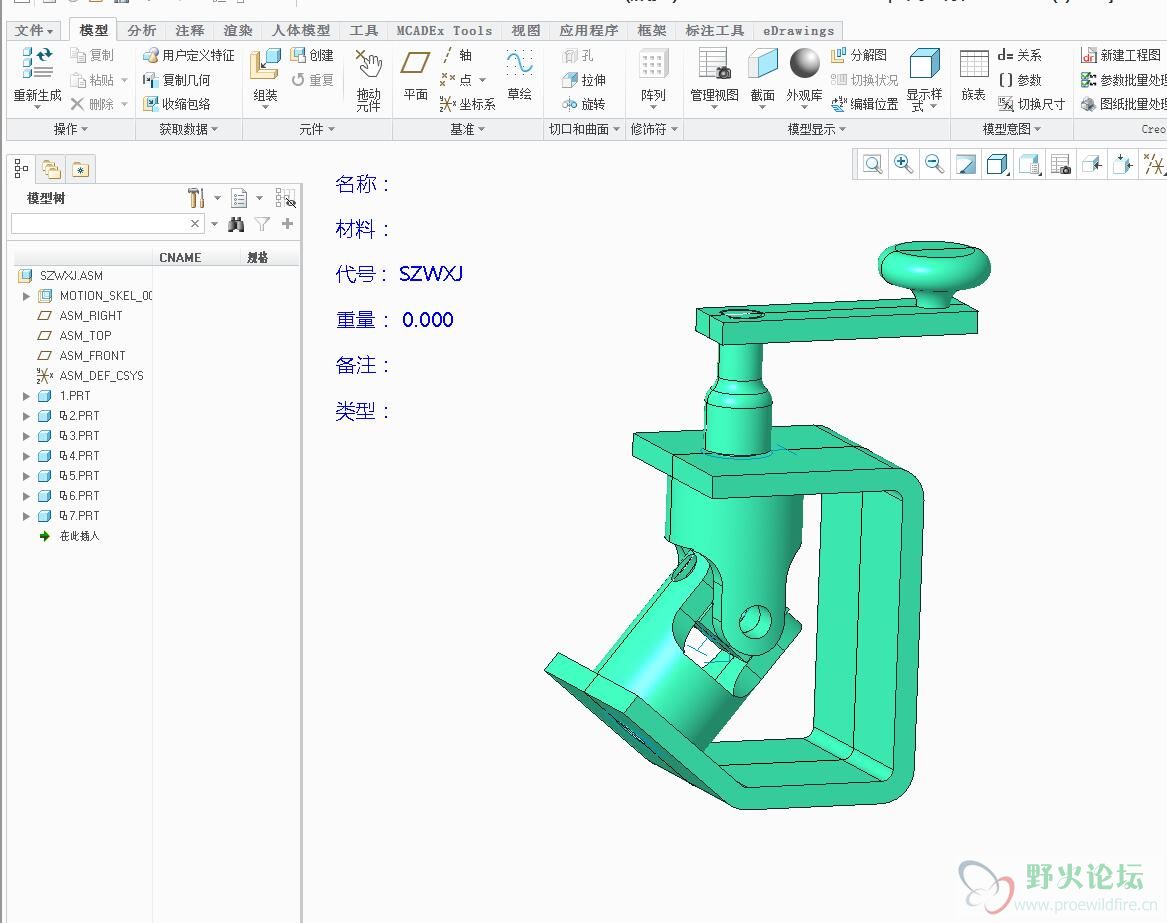Image resolution: width=1167 pixels, height=923 pixels.
Task: Open the Appearance Gallery (外观库) sphere
Action: [x=805, y=64]
